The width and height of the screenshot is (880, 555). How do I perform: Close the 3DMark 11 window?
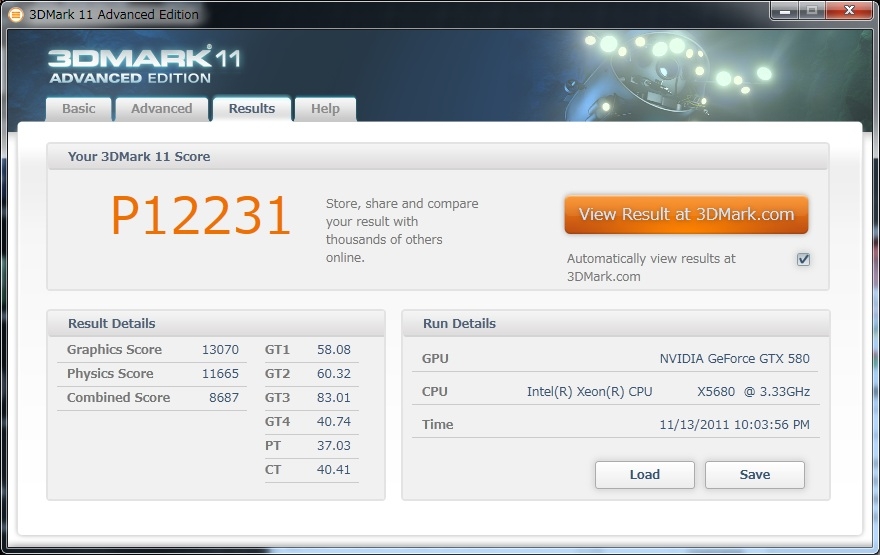tap(849, 11)
